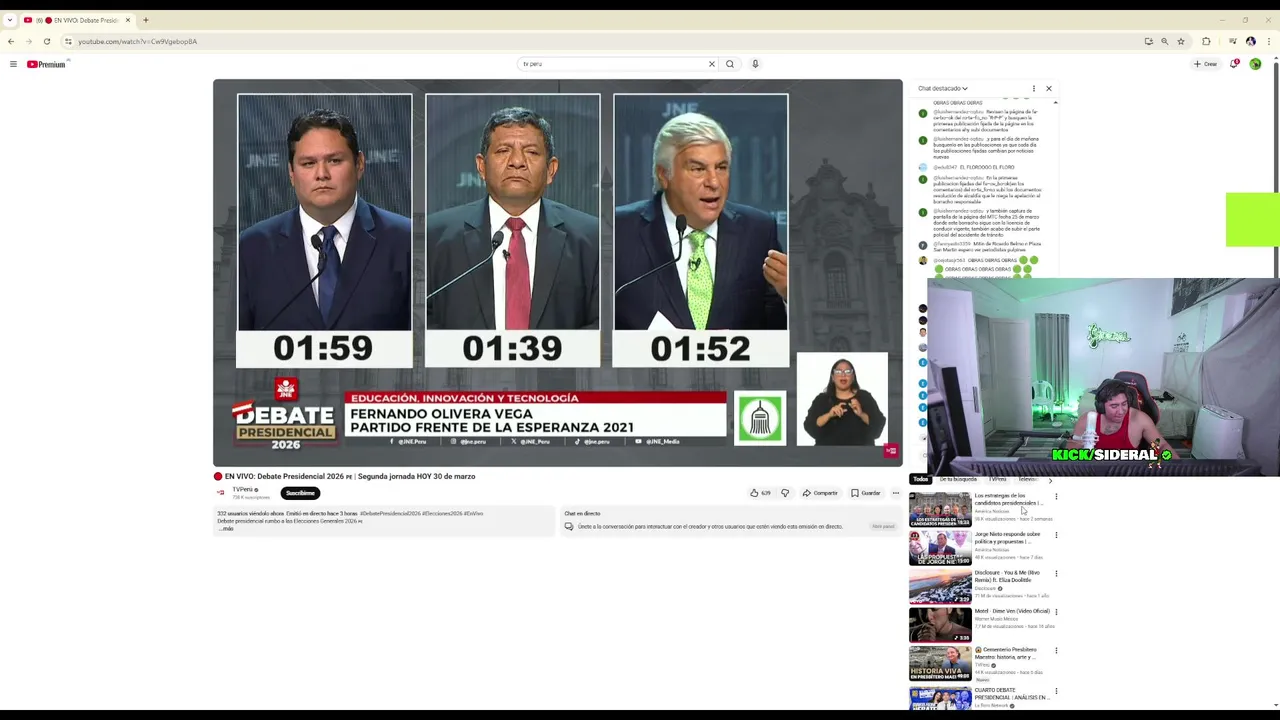1280x720 pixels.
Task: Open 'Motel - Dime Ven' video thumbnail
Action: click(x=940, y=625)
